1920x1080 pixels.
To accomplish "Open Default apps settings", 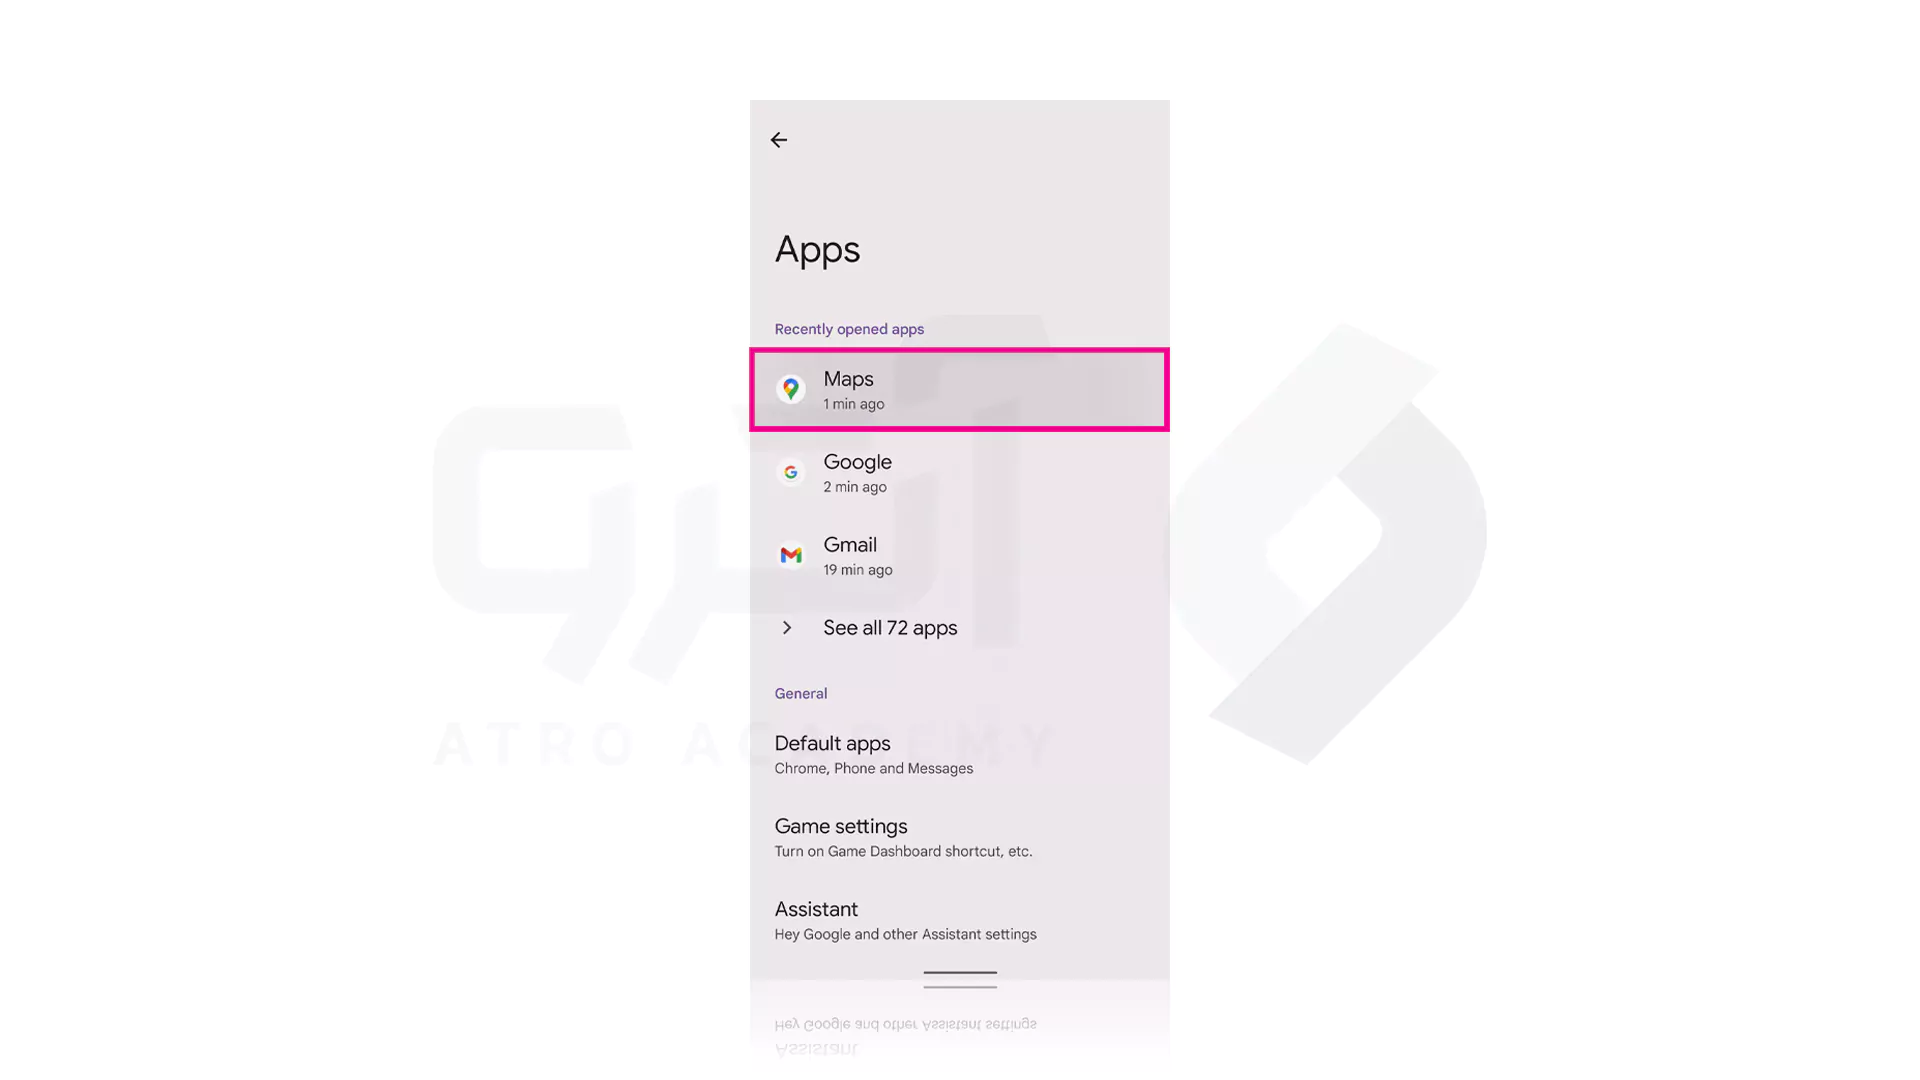I will coord(959,755).
